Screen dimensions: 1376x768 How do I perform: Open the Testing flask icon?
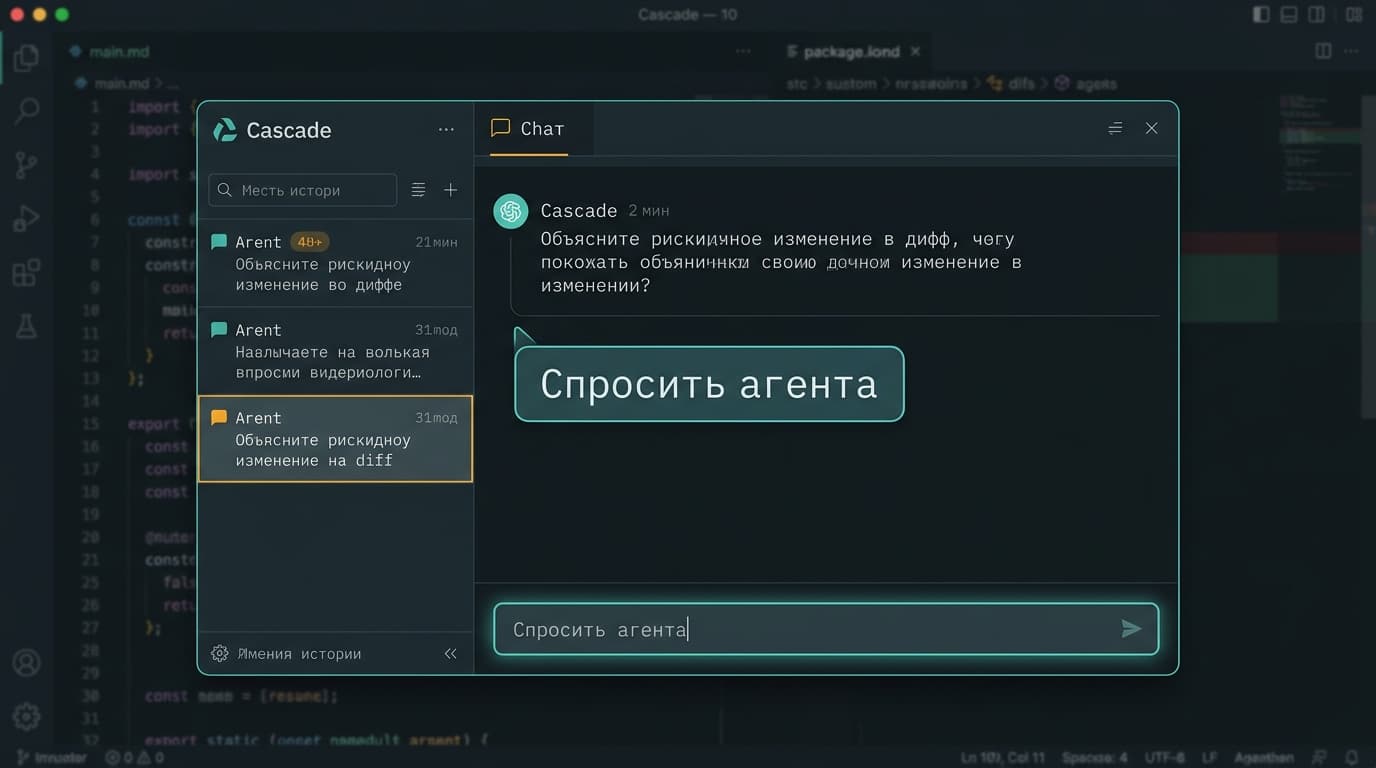tap(26, 325)
